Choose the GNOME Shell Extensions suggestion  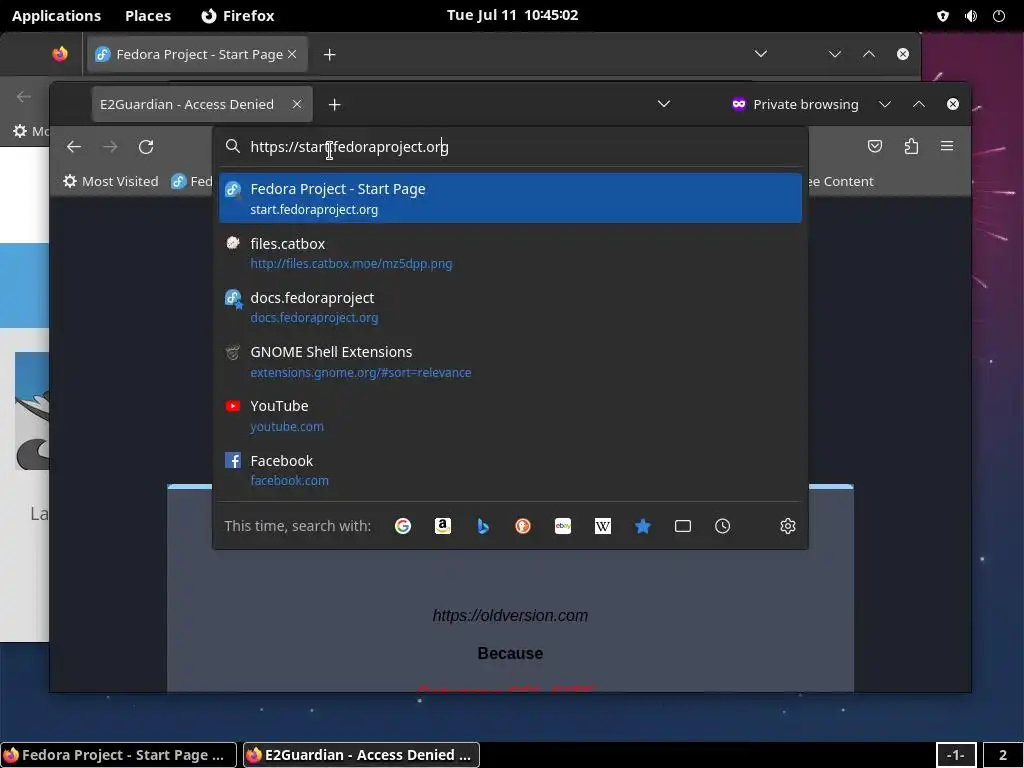click(x=510, y=361)
